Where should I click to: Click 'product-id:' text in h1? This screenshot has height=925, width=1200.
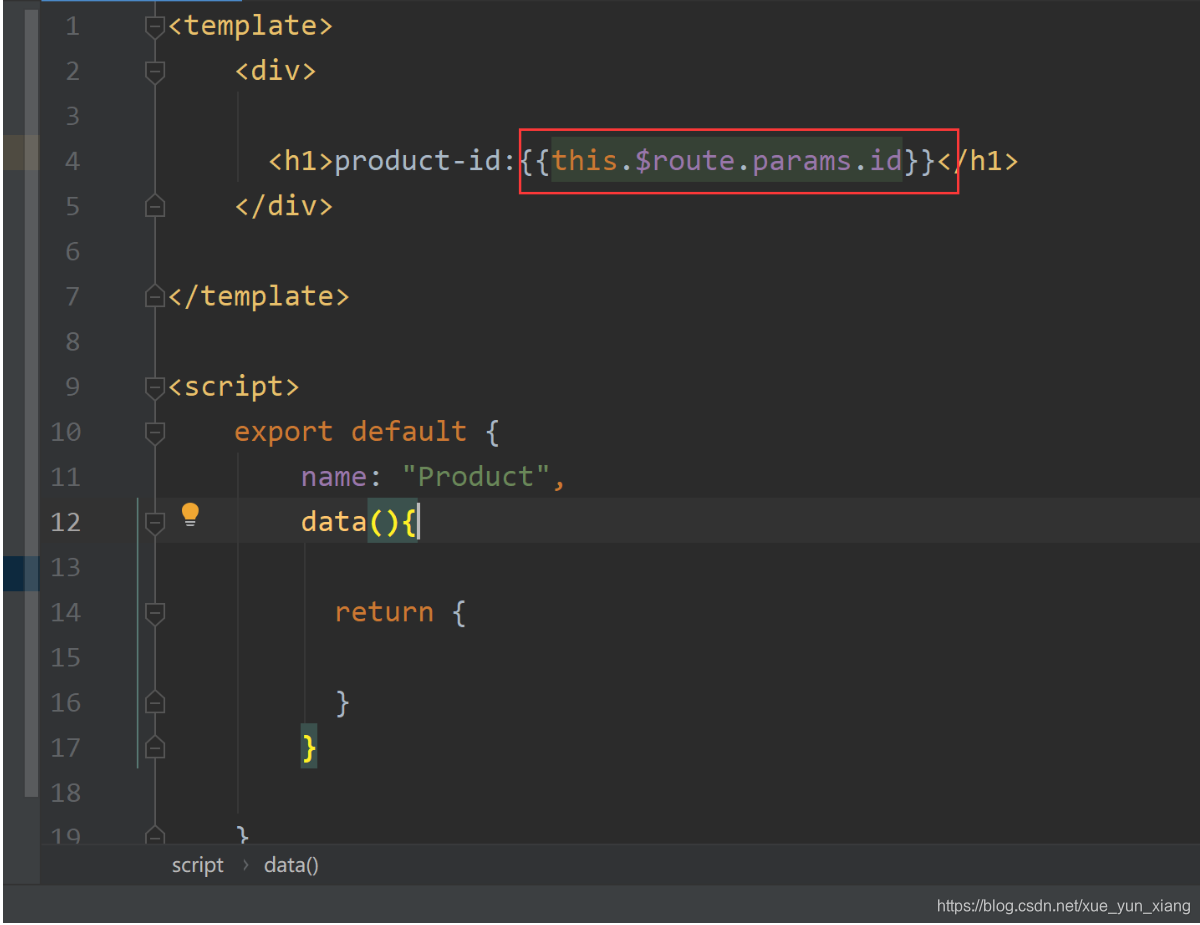(426, 160)
